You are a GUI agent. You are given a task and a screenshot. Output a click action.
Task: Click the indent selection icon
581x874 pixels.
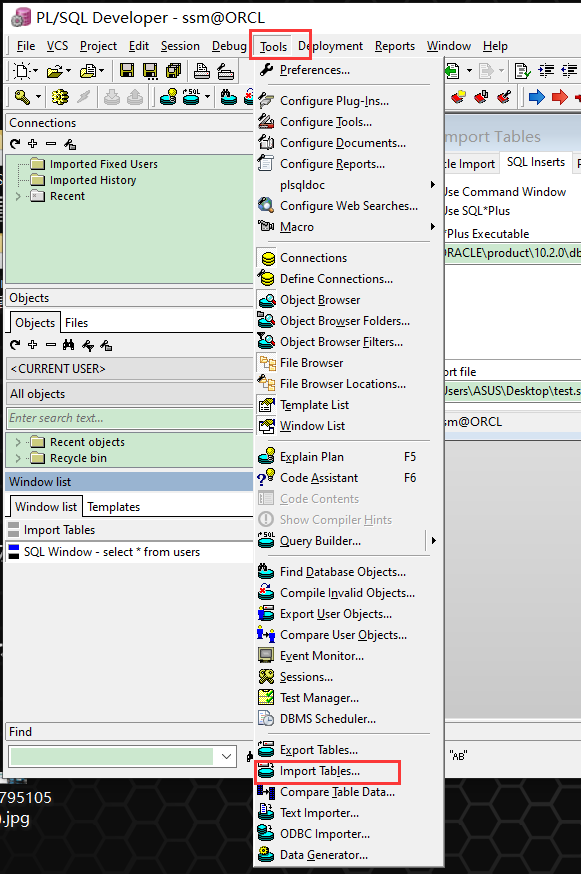546,71
